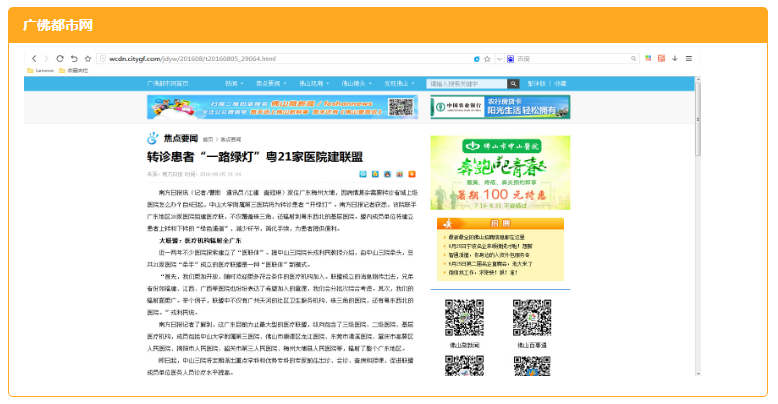Click the blue compatibility mode icon in address bar
Image resolution: width=778 pixels, height=404 pixels.
[x=477, y=59]
